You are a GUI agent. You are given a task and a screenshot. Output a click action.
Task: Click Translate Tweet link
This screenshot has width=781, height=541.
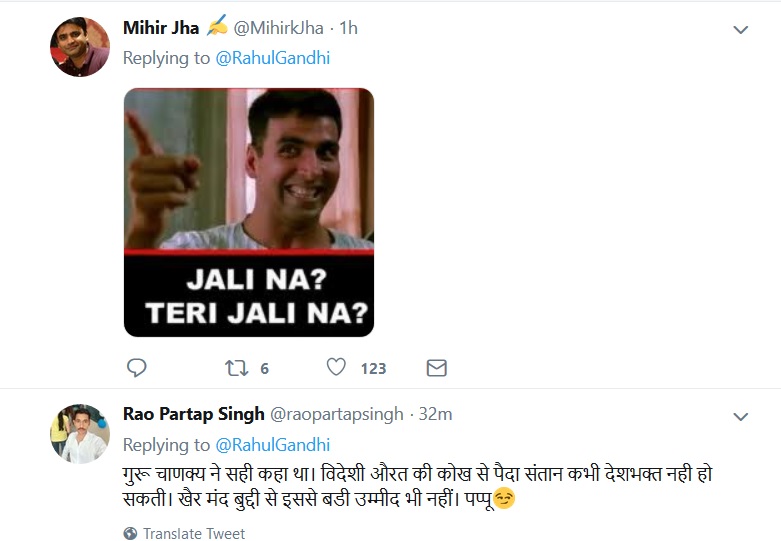(194, 534)
